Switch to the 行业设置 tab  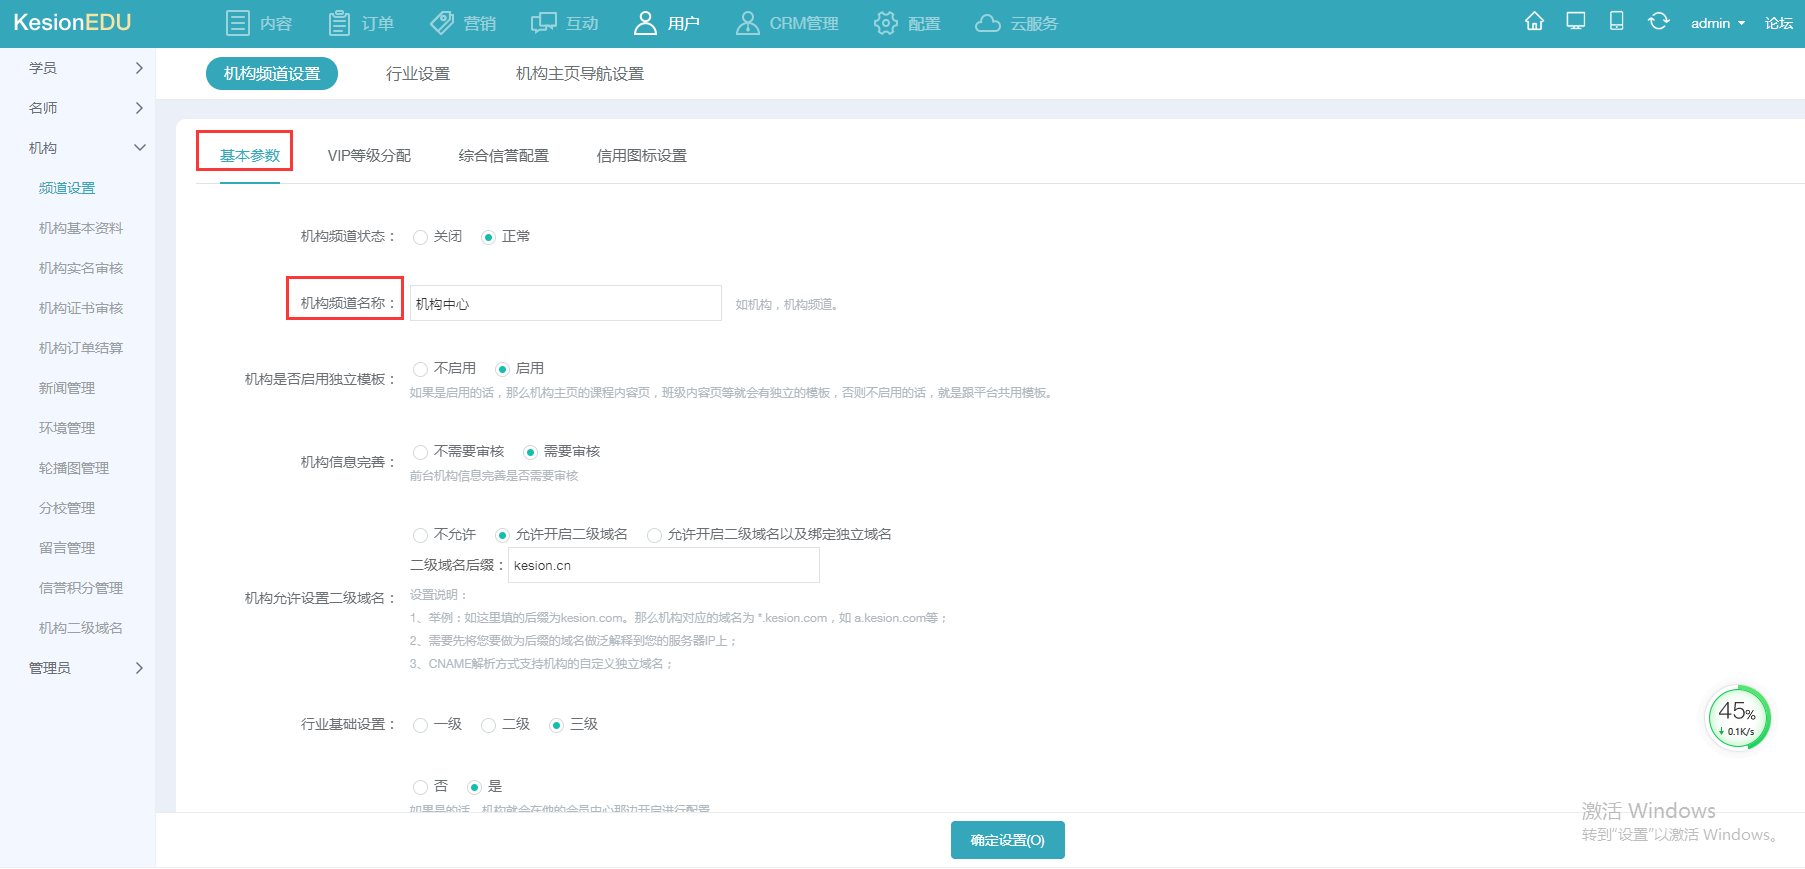tap(418, 74)
